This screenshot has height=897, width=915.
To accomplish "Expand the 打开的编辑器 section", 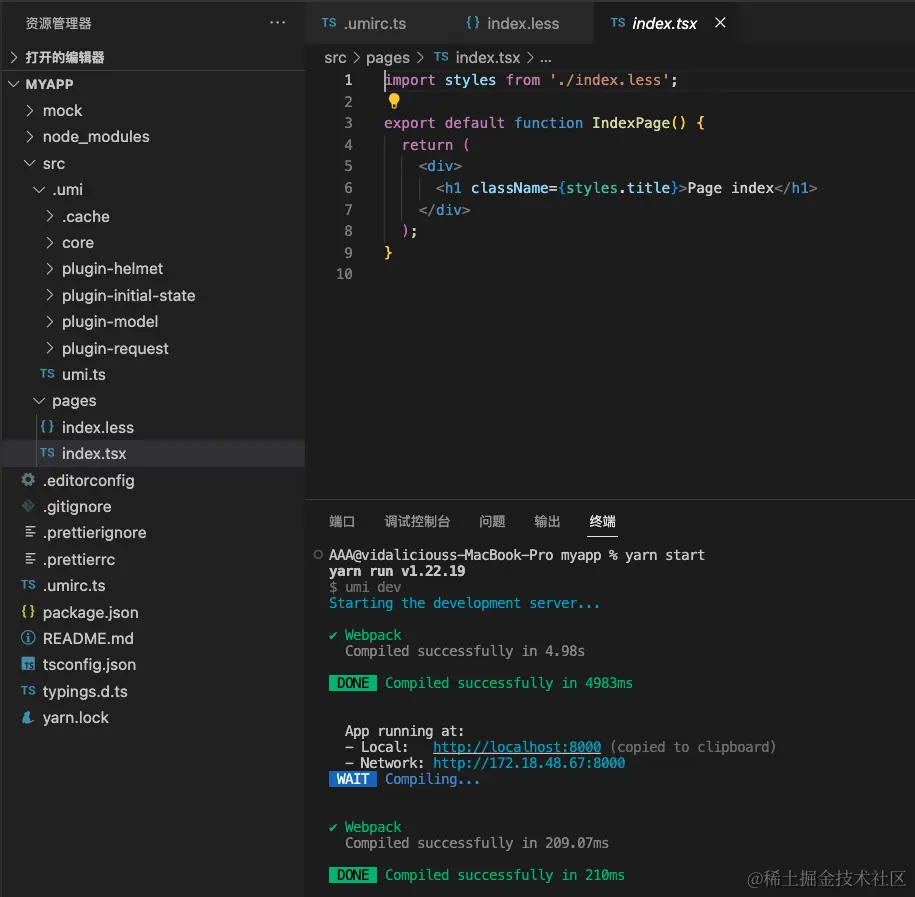I will pos(14,57).
